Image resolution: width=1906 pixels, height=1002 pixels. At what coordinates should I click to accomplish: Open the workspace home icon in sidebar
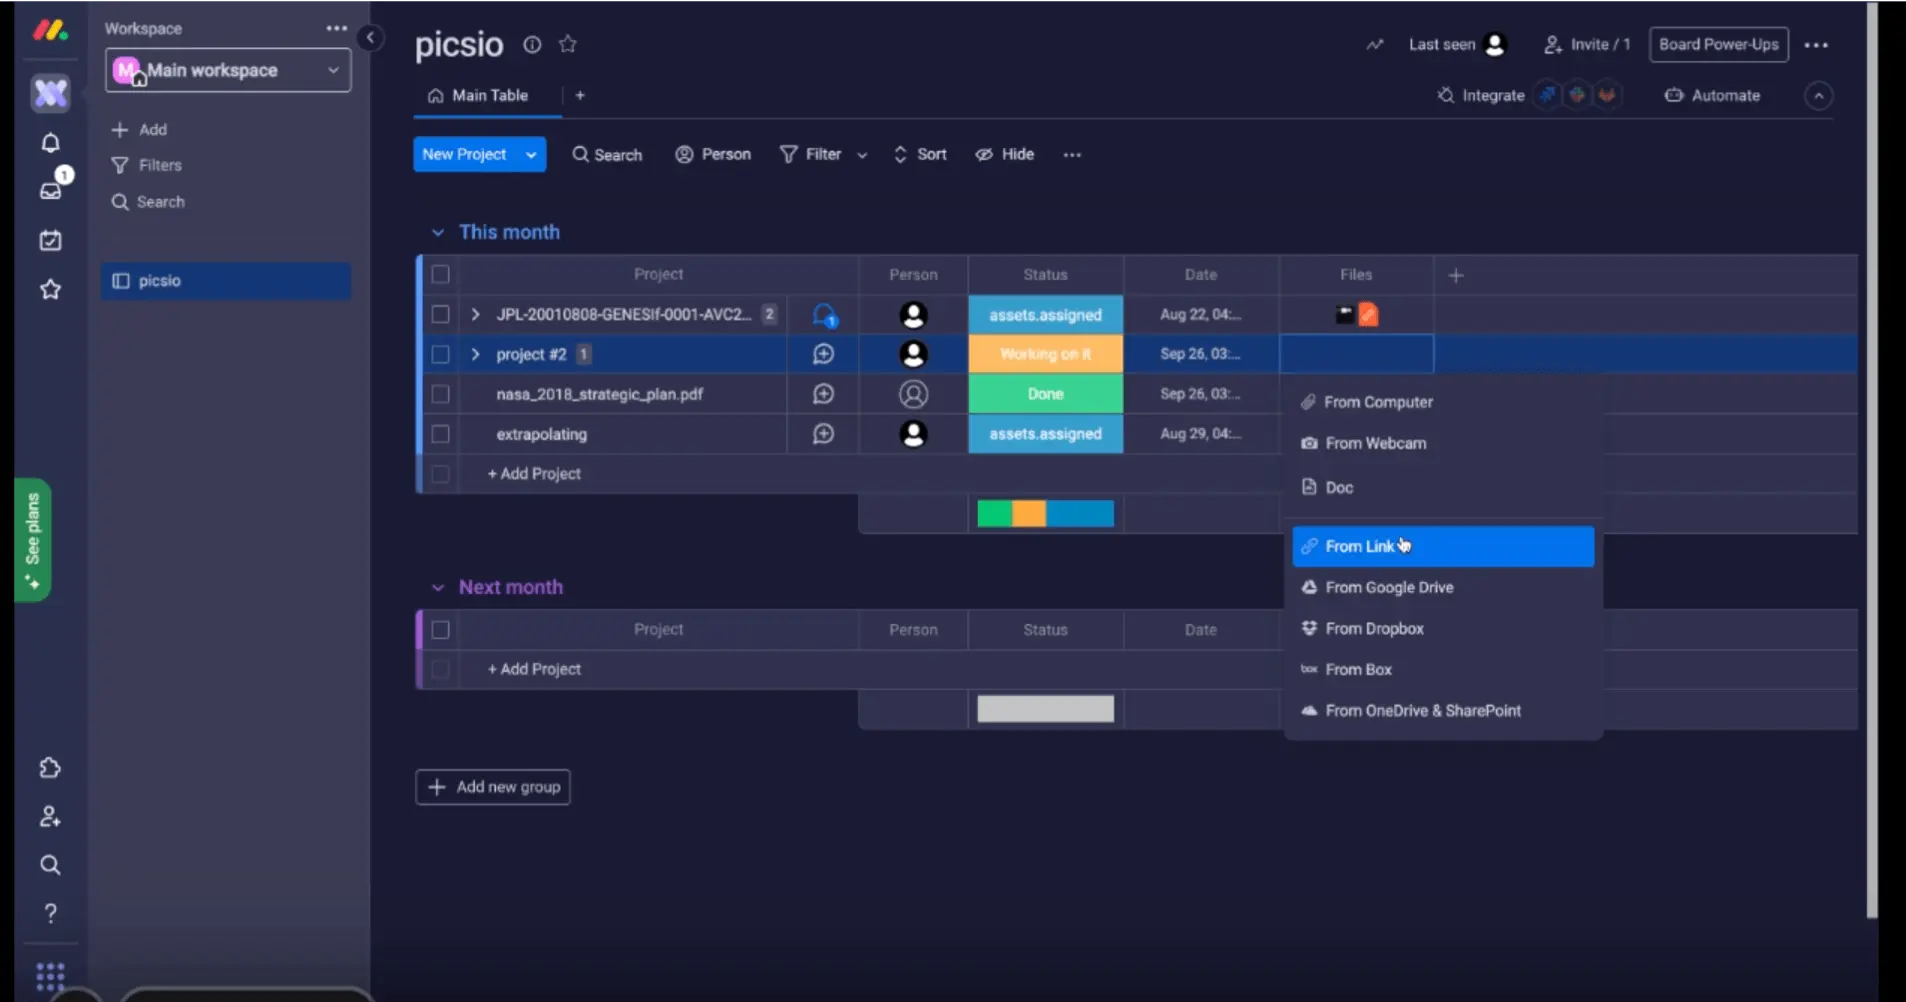pyautogui.click(x=50, y=93)
